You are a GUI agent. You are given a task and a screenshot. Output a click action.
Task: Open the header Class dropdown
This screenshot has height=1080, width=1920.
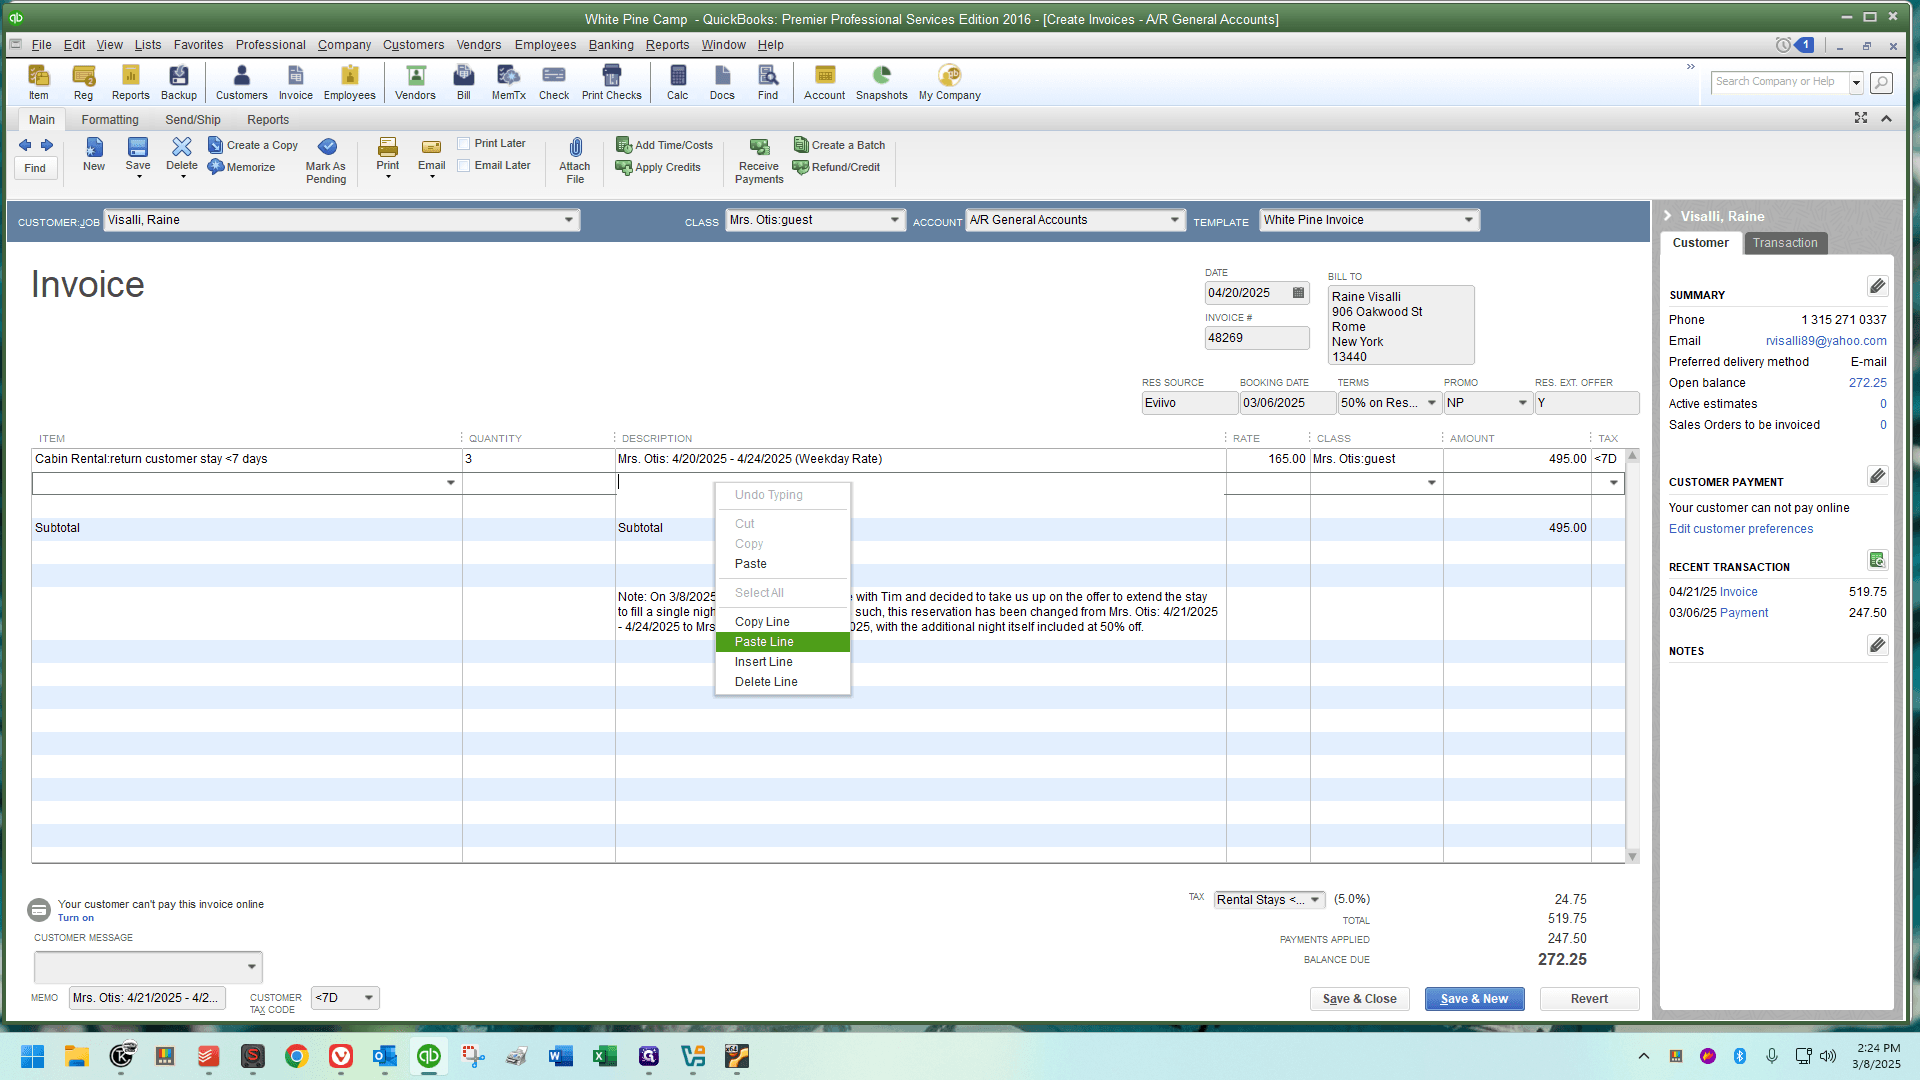click(x=894, y=220)
